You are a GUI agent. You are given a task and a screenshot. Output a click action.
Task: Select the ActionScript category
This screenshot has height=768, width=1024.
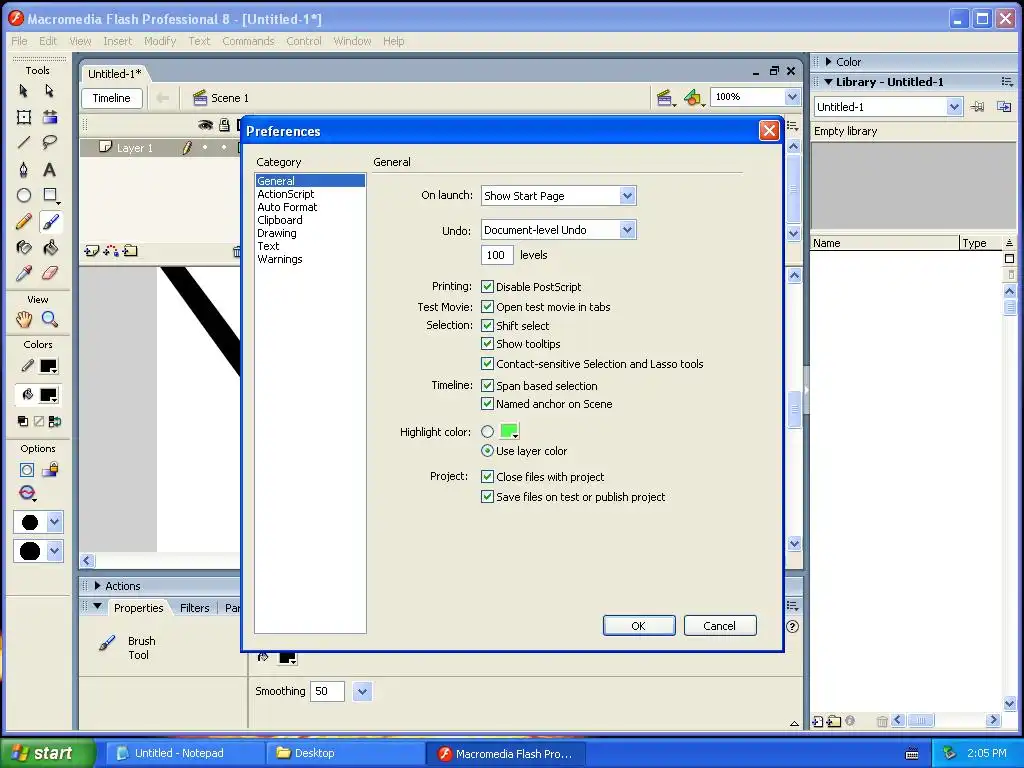click(x=285, y=194)
